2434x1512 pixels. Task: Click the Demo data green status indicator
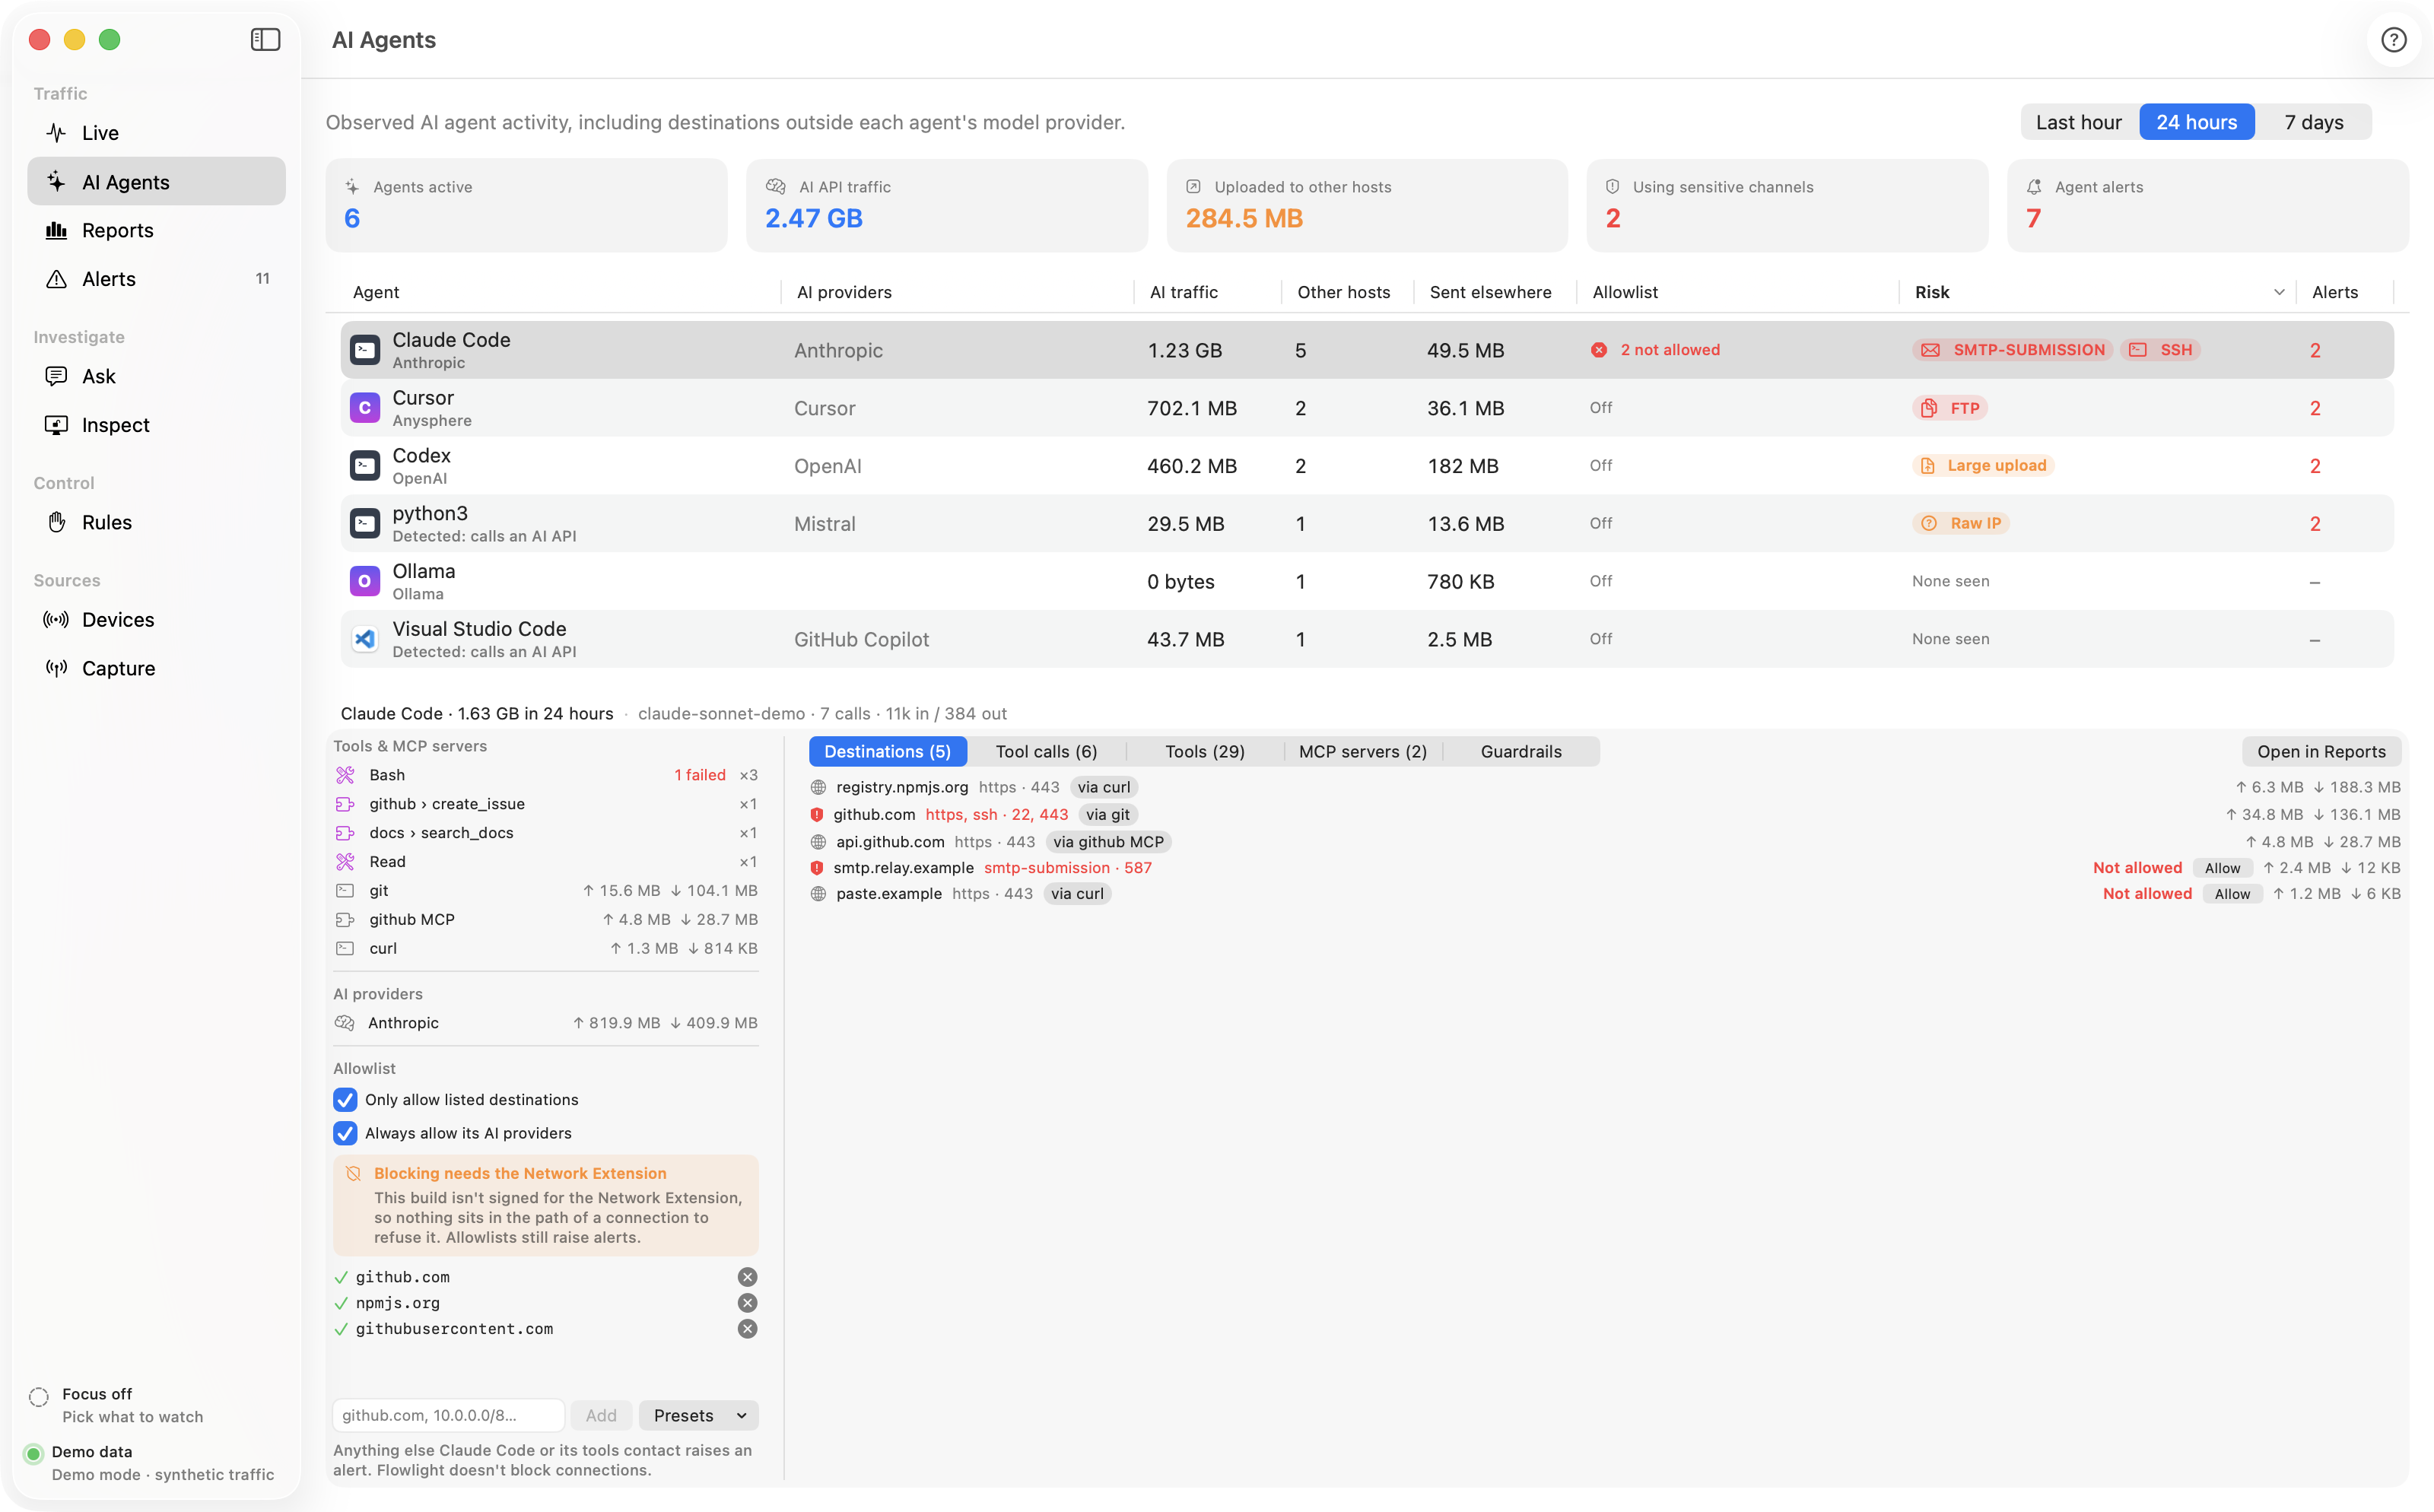click(x=34, y=1454)
